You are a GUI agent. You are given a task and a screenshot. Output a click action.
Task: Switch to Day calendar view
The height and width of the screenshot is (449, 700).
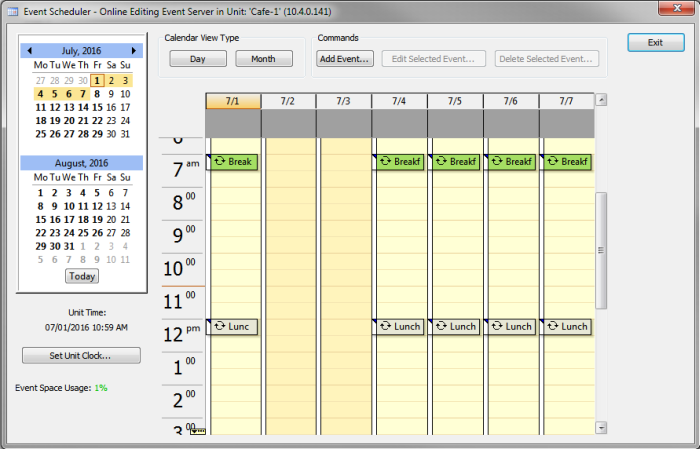point(198,59)
